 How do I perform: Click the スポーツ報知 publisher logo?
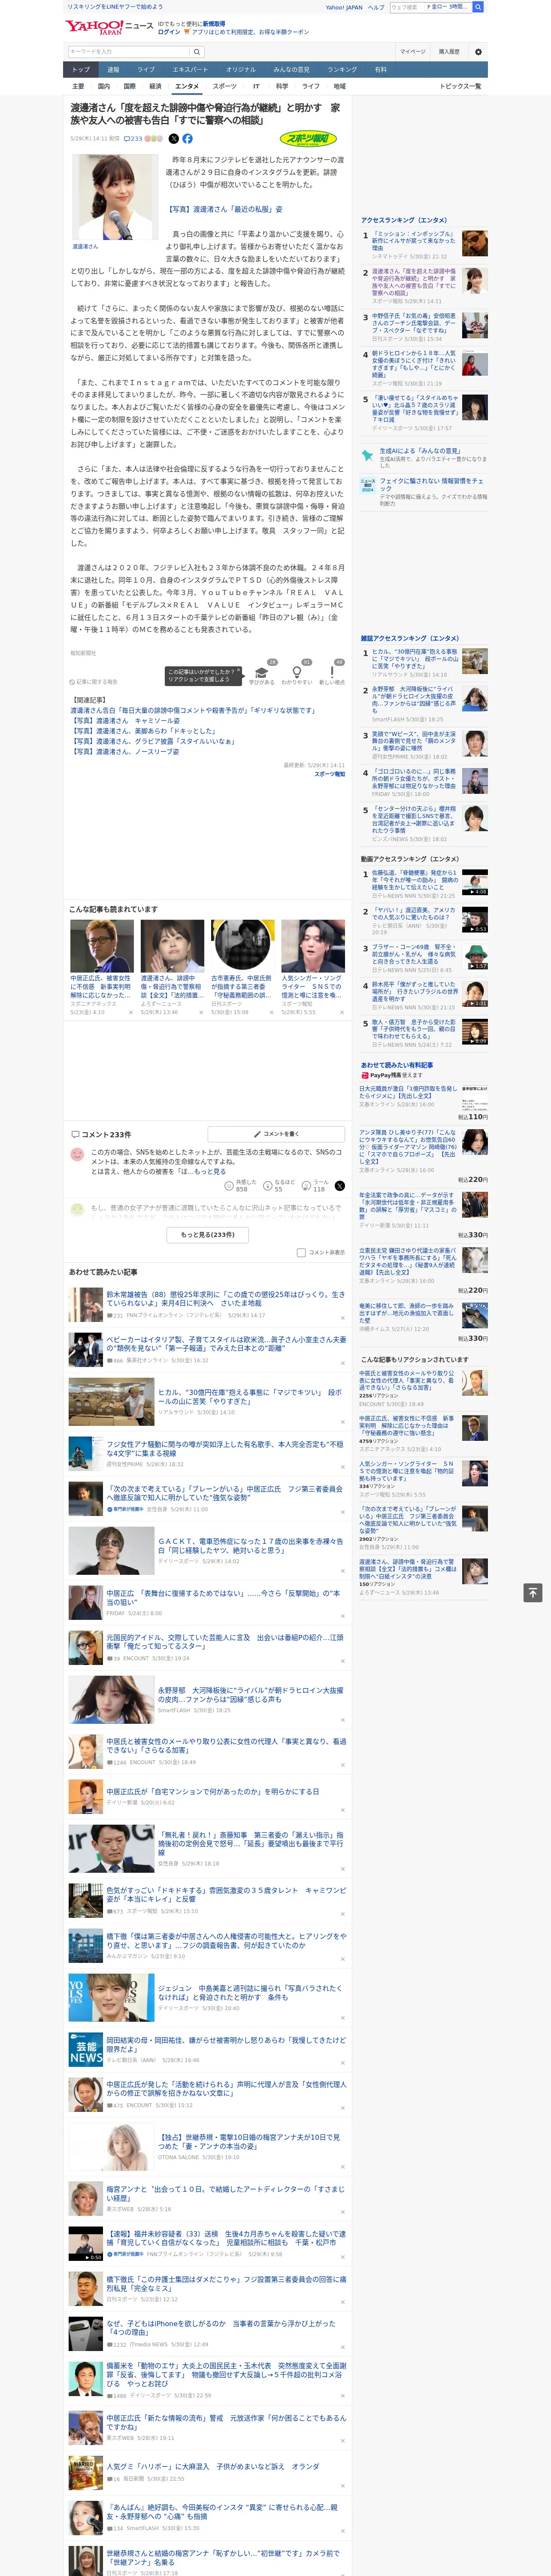pos(308,139)
